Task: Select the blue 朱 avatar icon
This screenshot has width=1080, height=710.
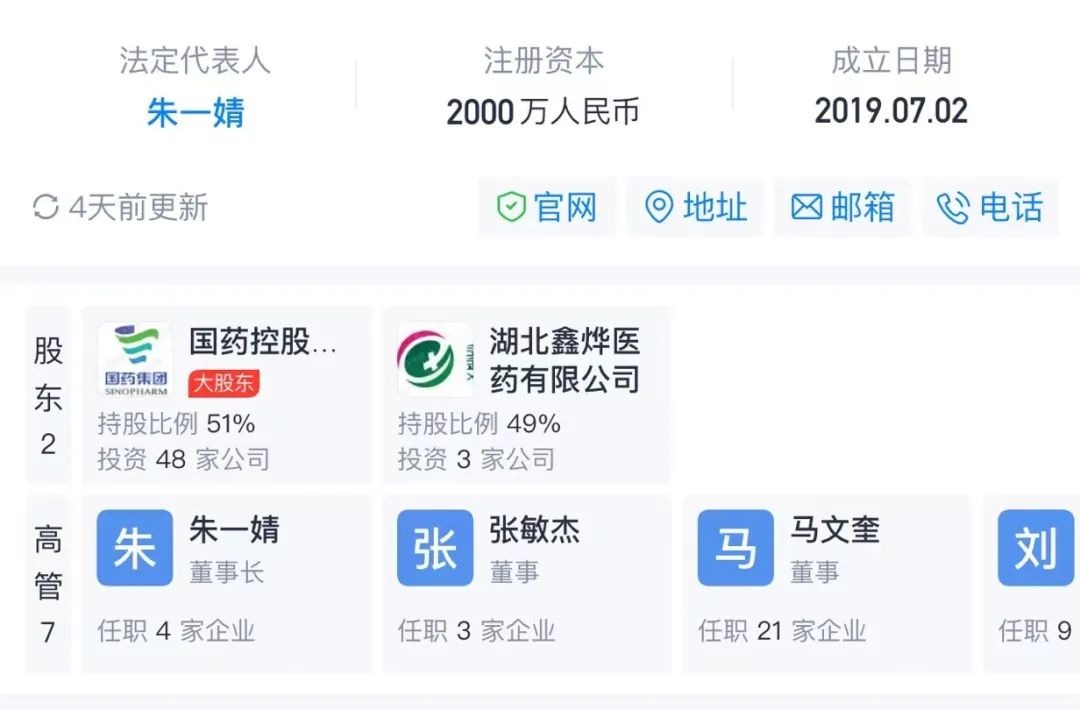Action: [x=135, y=547]
